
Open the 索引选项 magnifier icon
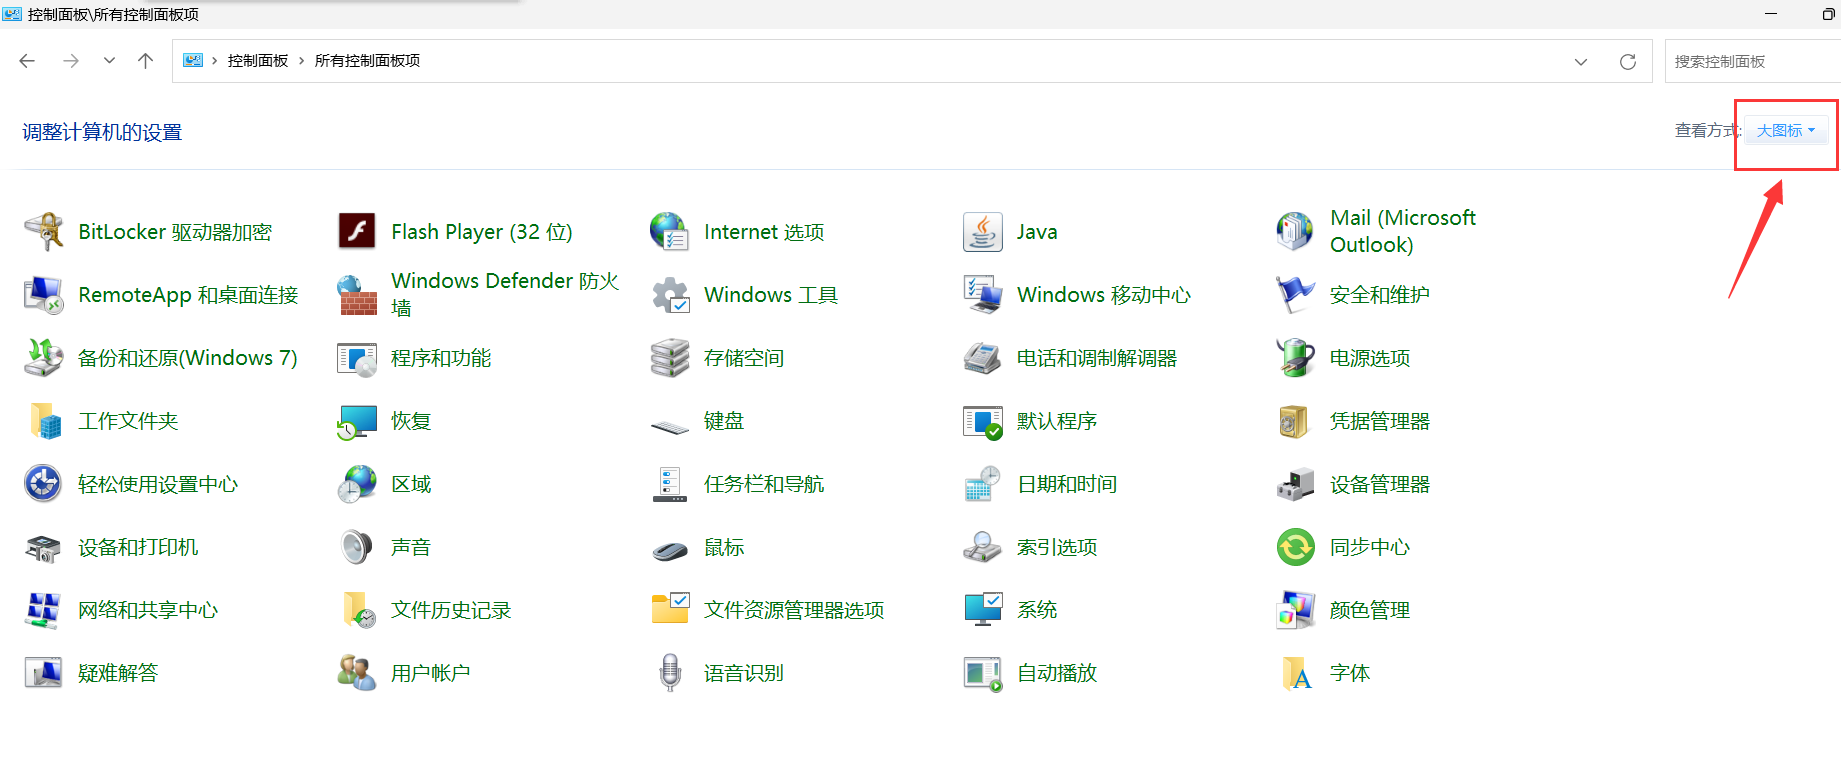tap(982, 547)
